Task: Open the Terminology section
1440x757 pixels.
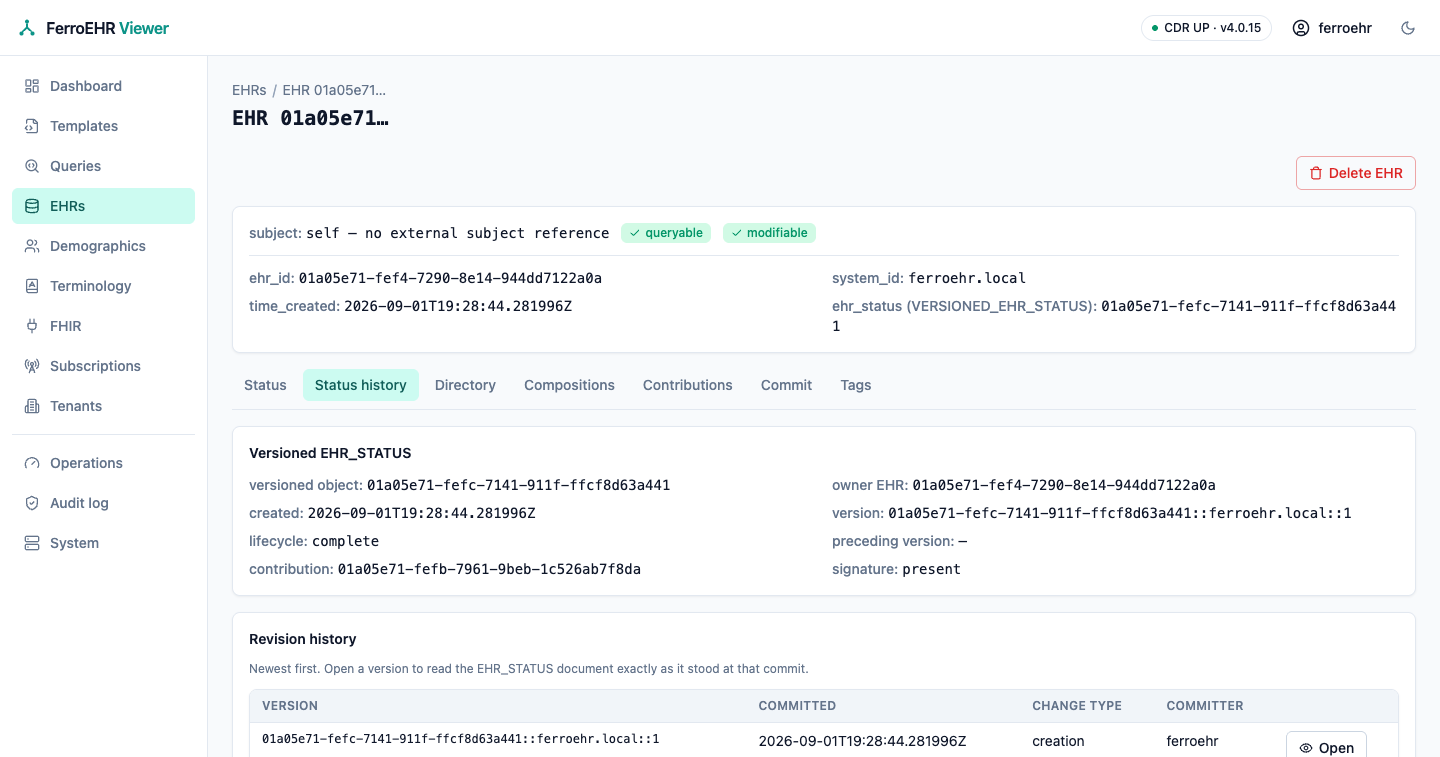Action: (x=103, y=286)
